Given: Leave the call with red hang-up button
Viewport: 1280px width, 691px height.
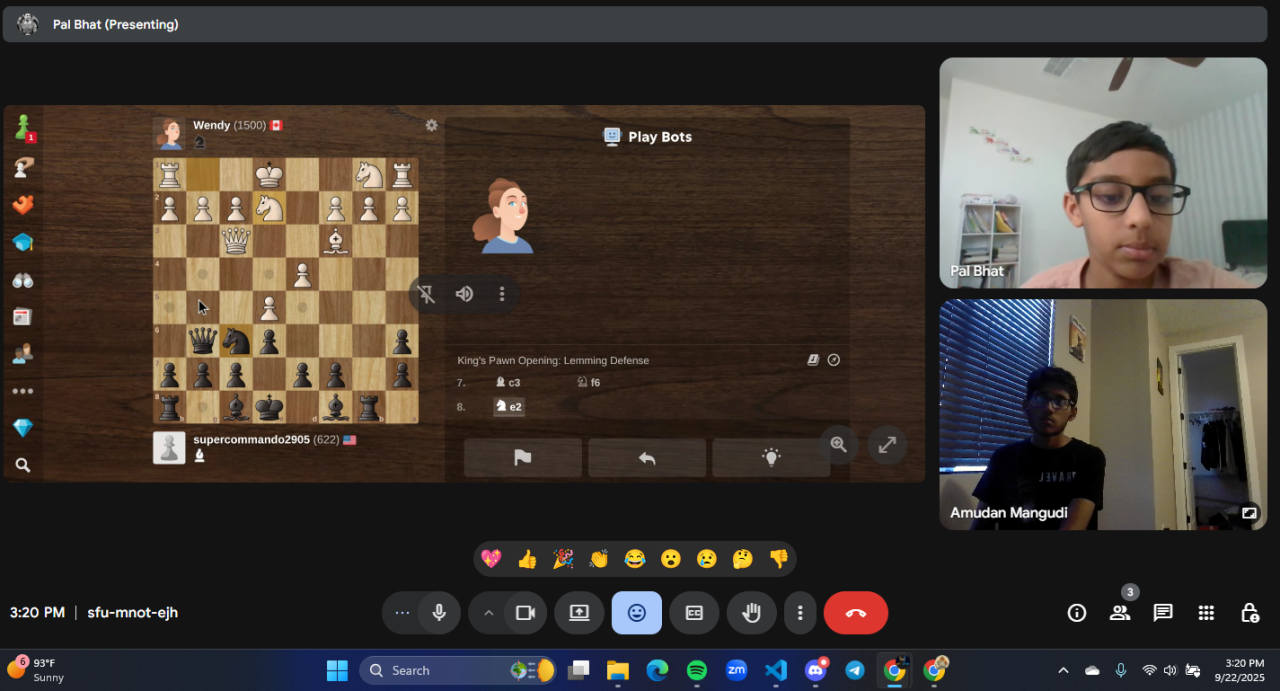Looking at the screenshot, I should click(856, 613).
